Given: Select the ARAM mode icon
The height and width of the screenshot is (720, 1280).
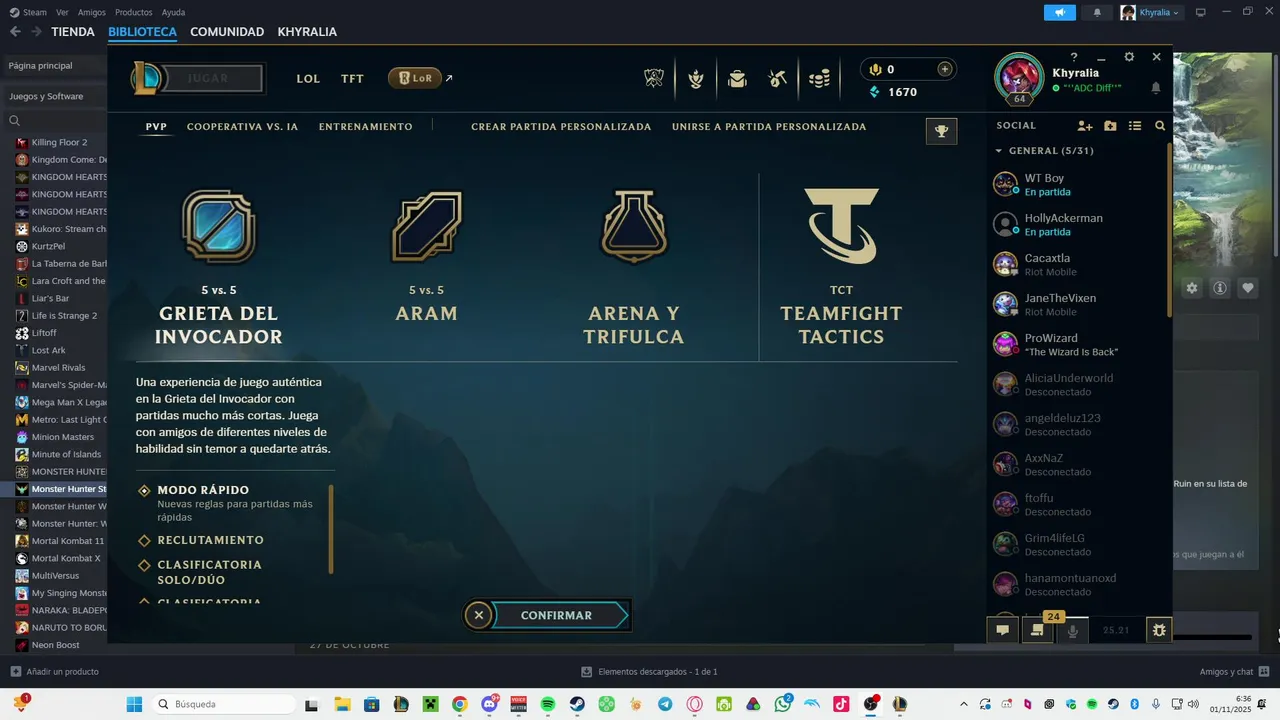Looking at the screenshot, I should (x=427, y=227).
